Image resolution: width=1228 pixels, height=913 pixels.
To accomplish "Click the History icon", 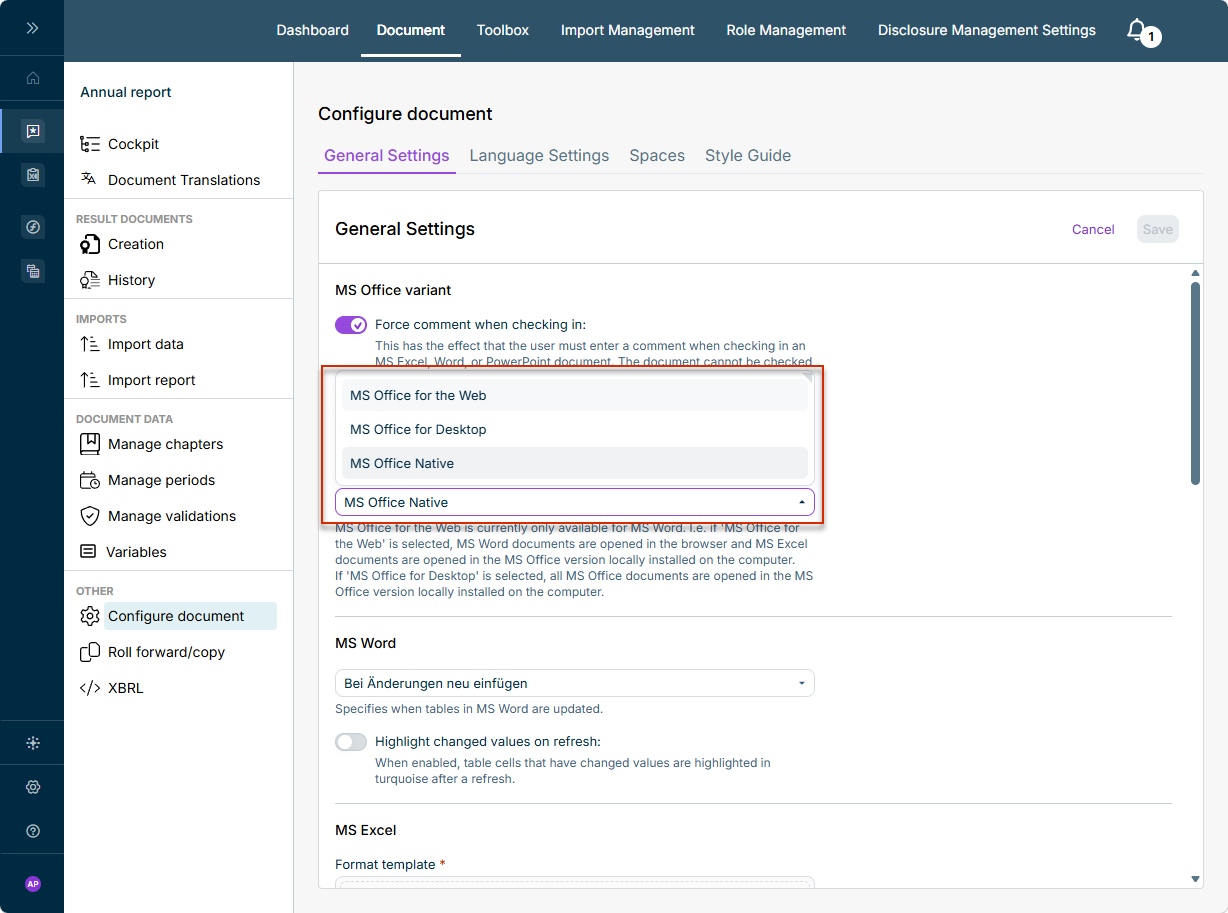I will (90, 280).
